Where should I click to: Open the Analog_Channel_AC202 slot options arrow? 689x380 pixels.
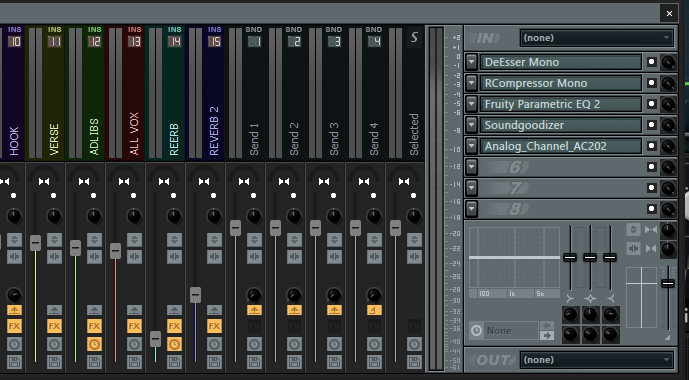(471, 145)
